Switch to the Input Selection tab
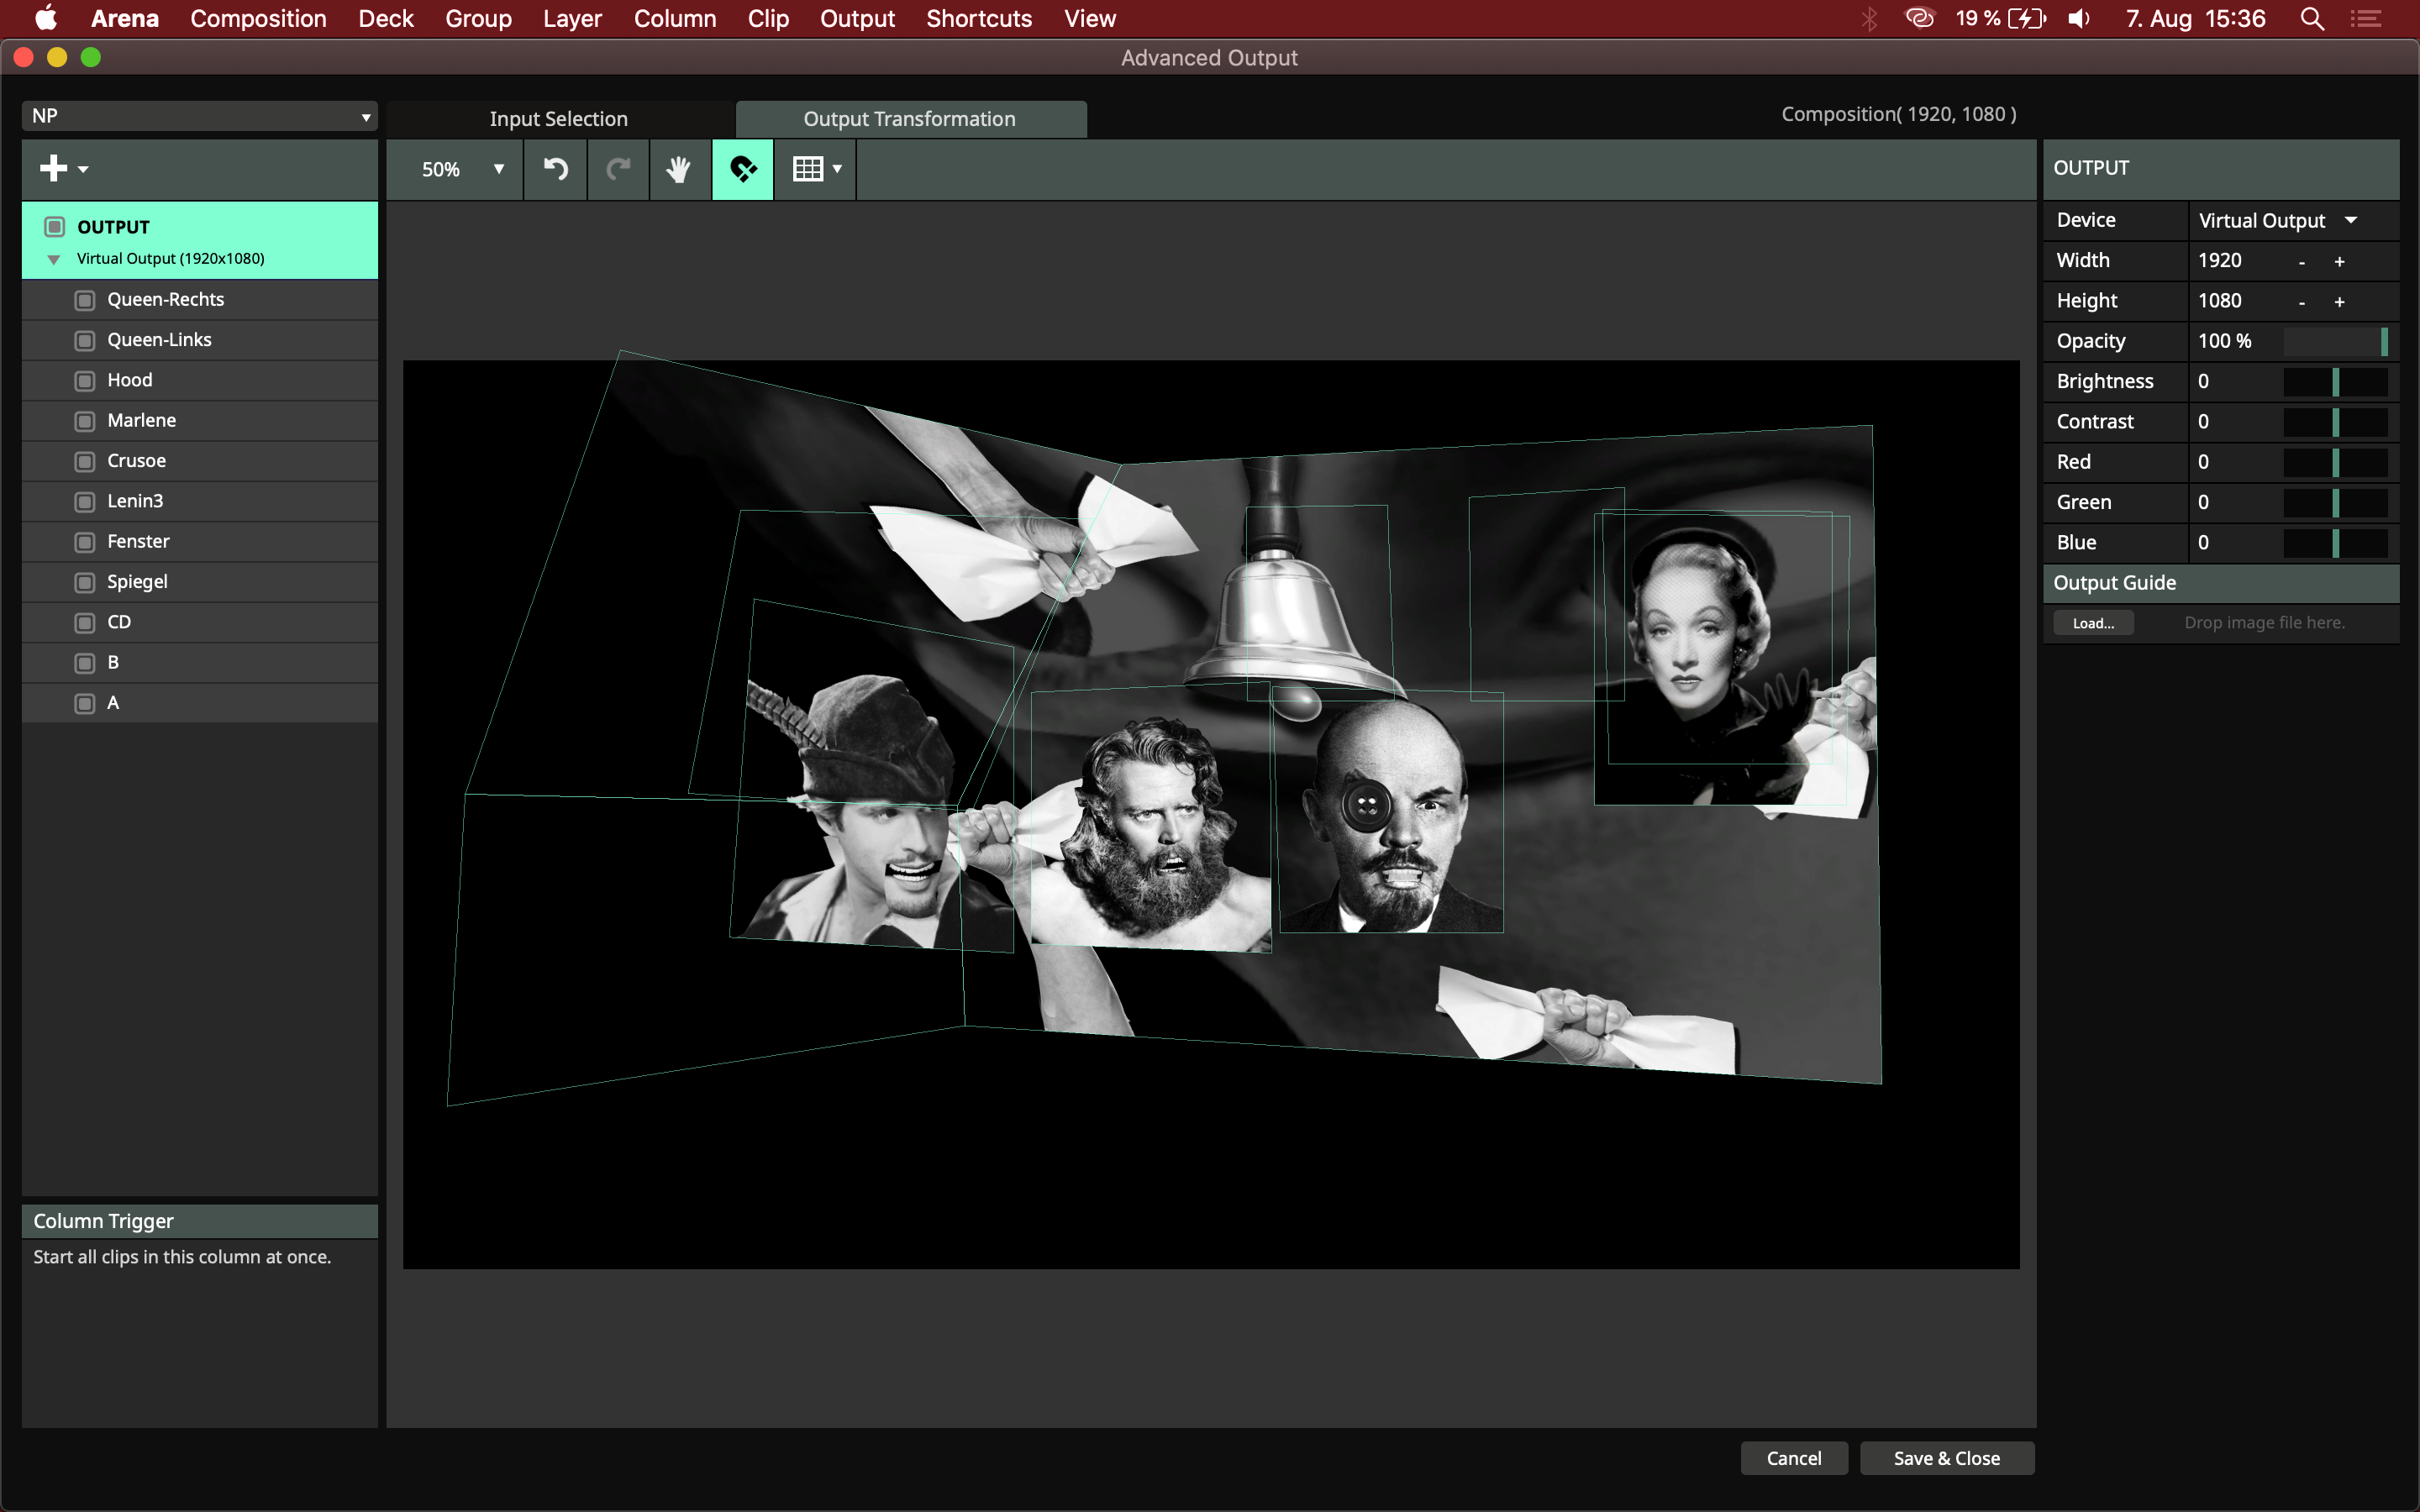 pos(559,119)
